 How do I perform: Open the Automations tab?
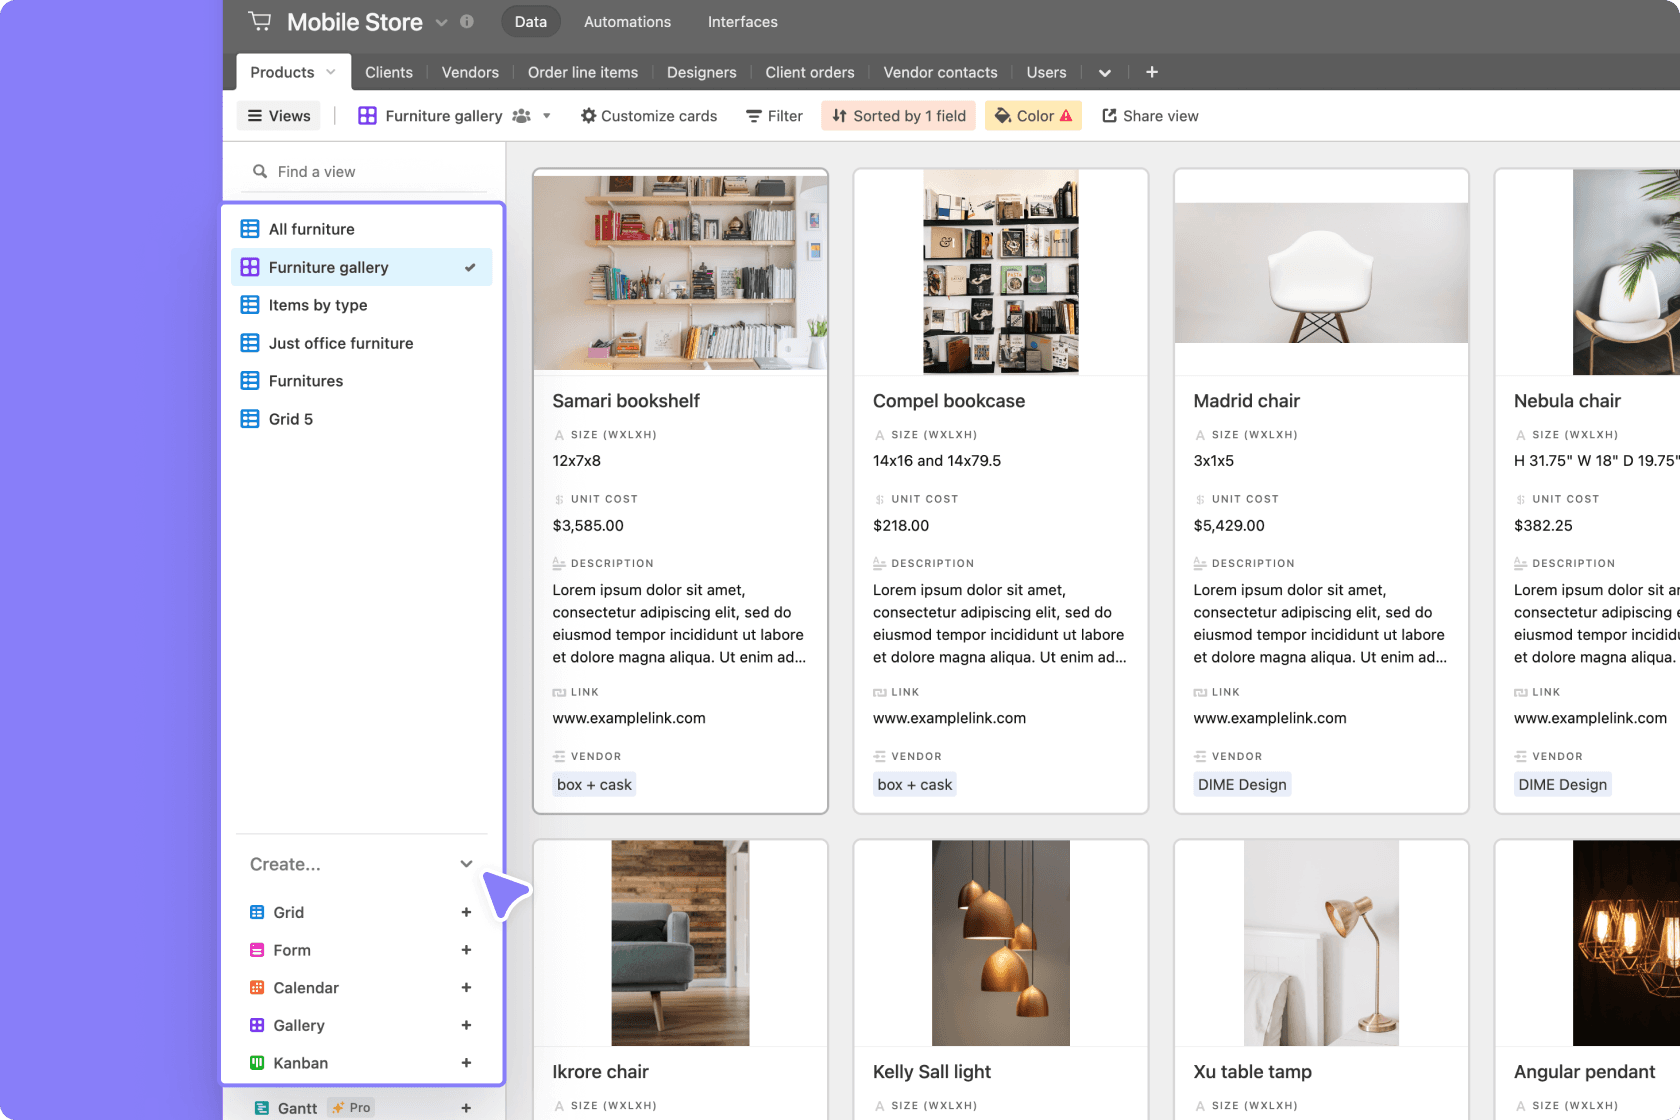coord(627,21)
